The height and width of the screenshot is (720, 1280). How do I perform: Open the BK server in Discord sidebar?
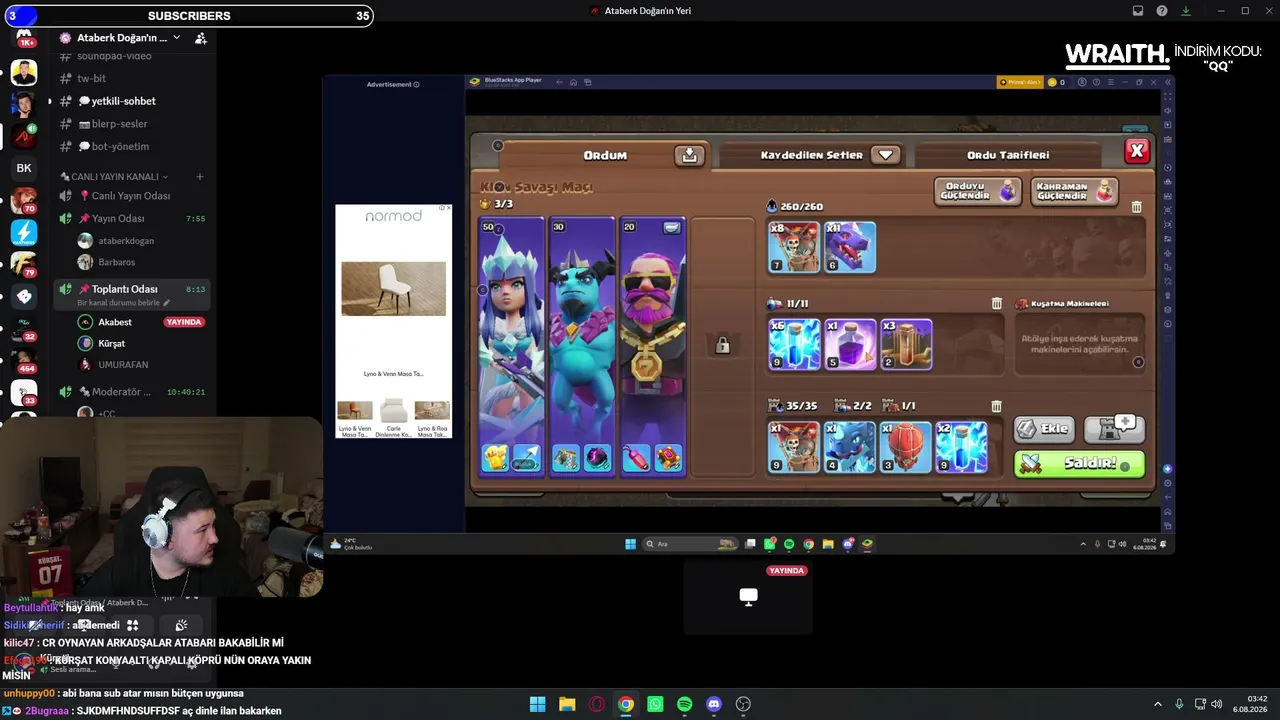point(24,168)
